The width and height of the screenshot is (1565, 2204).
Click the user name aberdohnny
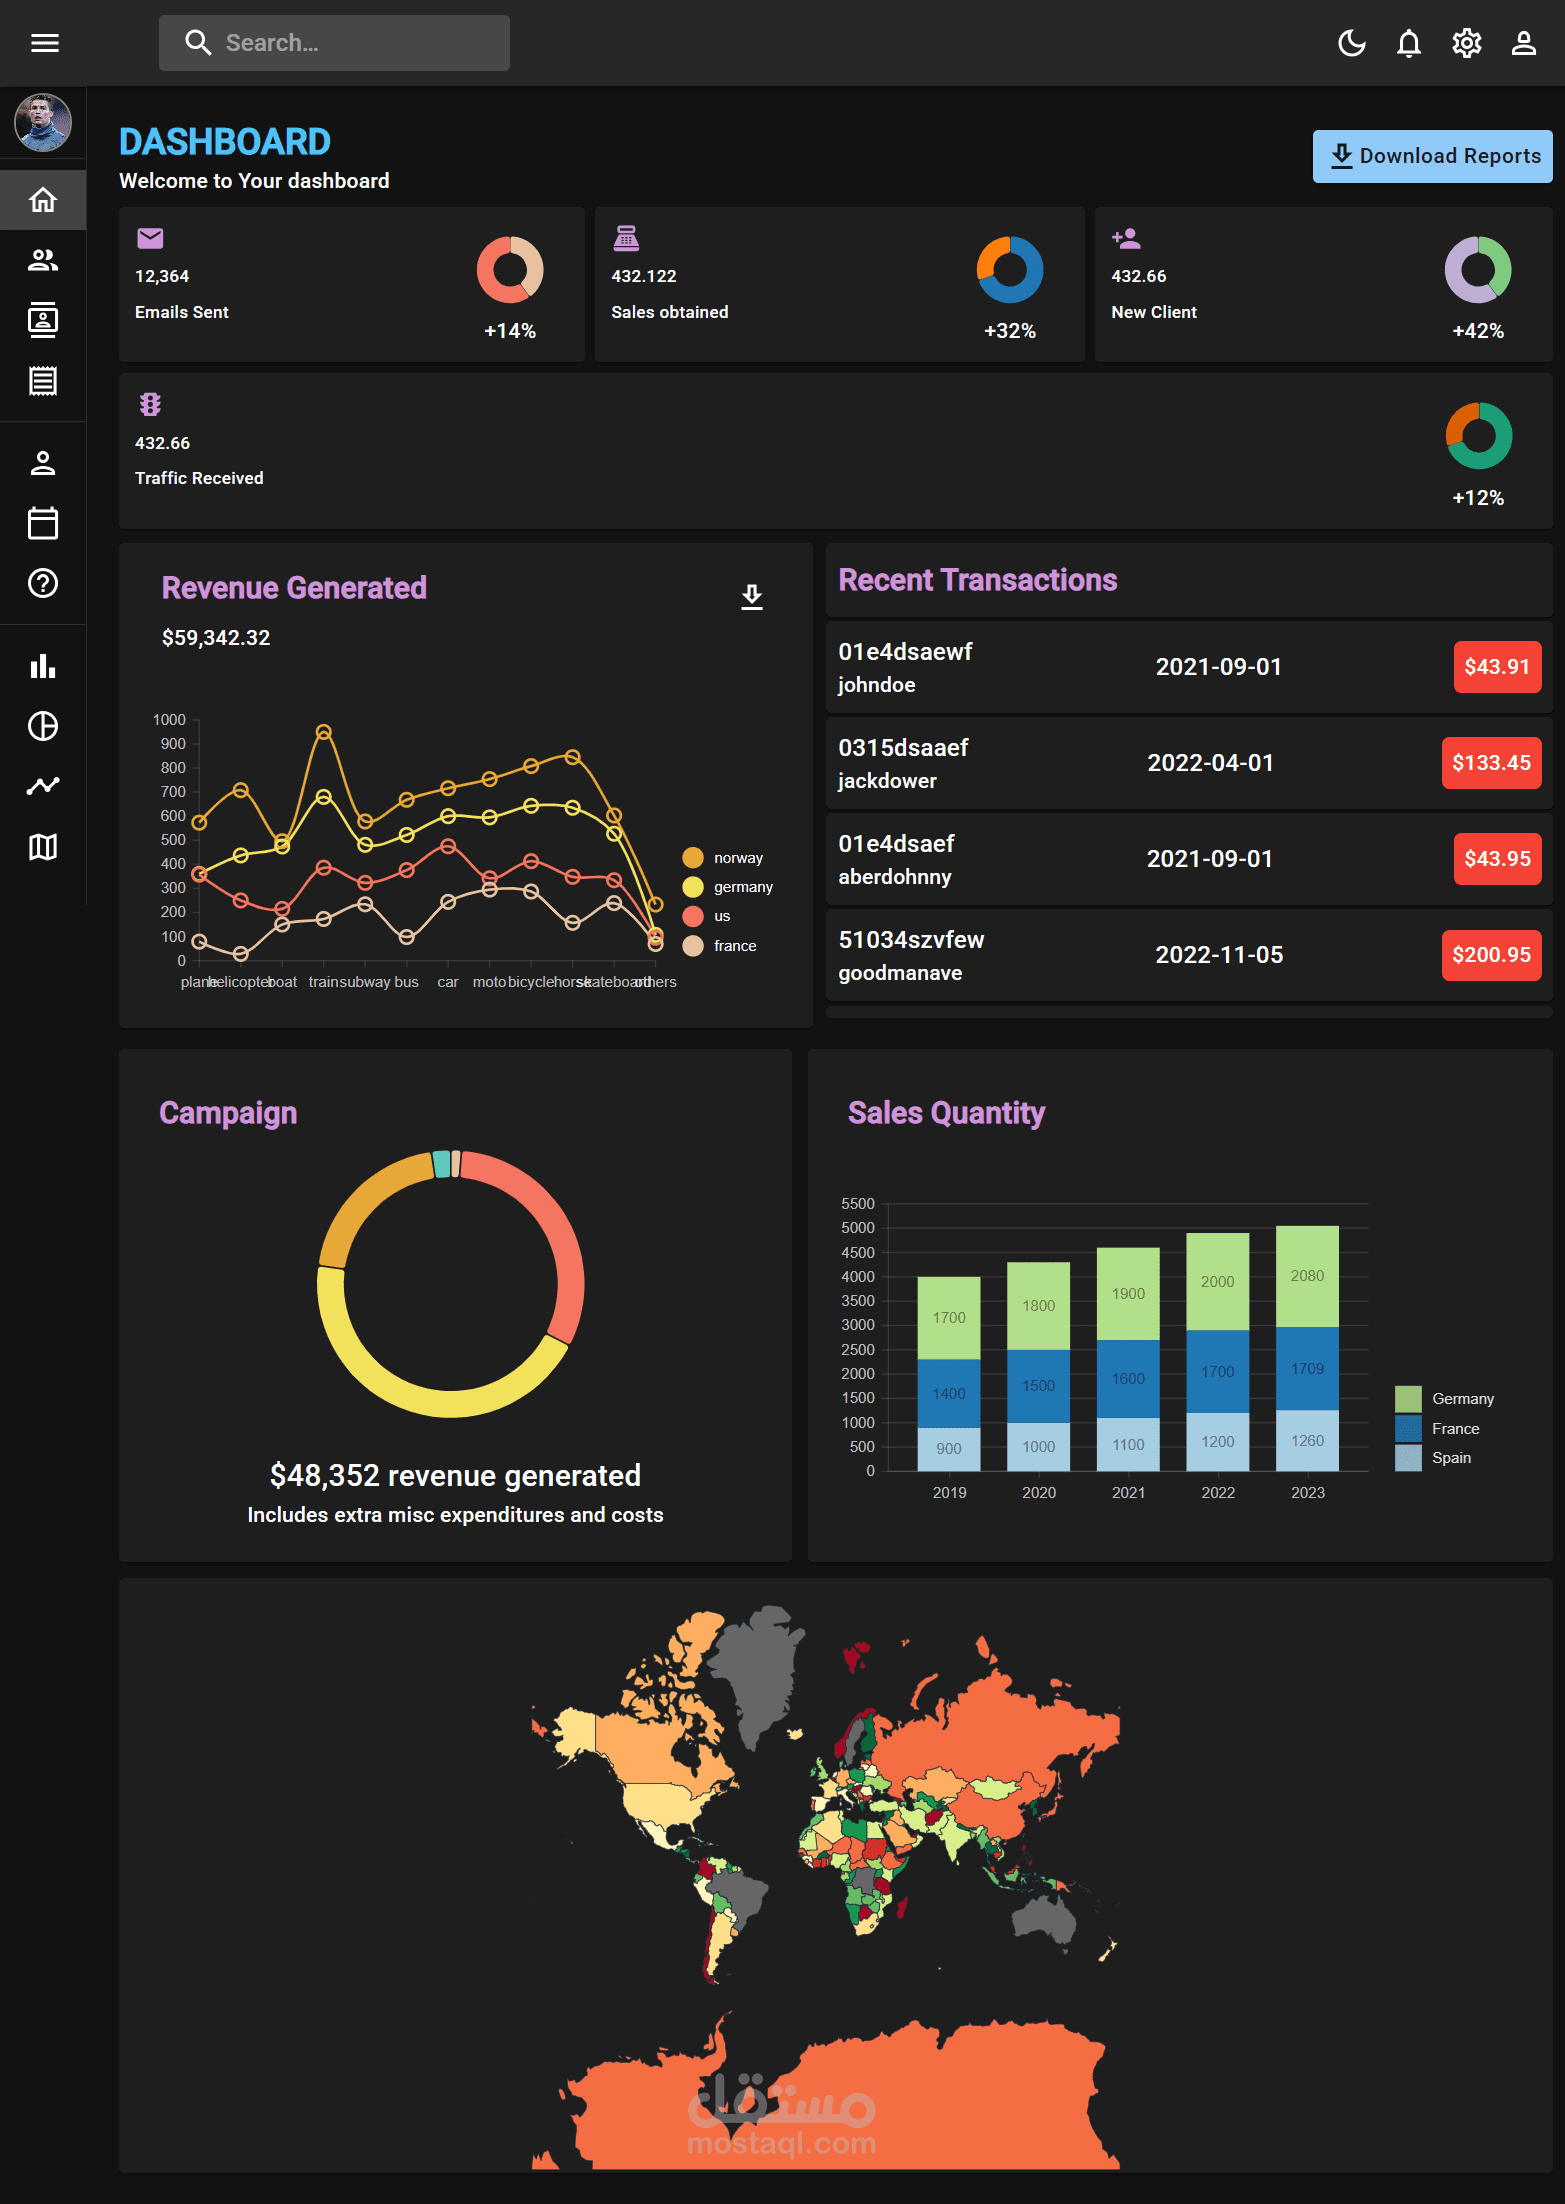895,877
